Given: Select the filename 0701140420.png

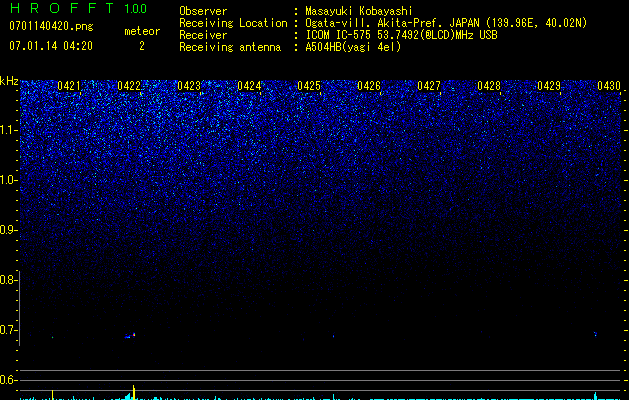Looking at the screenshot, I should 51,26.
